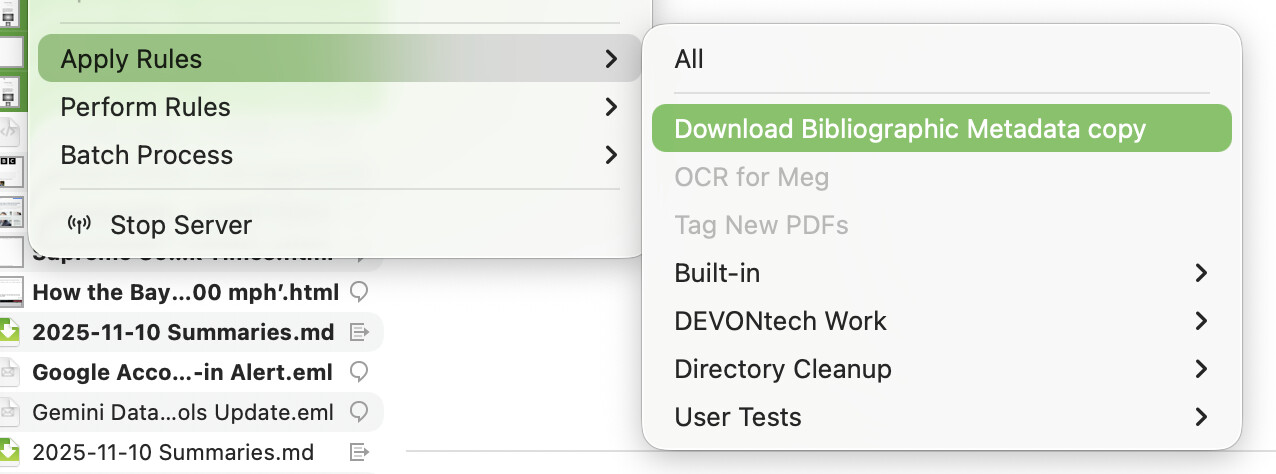Click the speech bubble icon for How the Bay html
The width and height of the screenshot is (1276, 474).
point(358,292)
